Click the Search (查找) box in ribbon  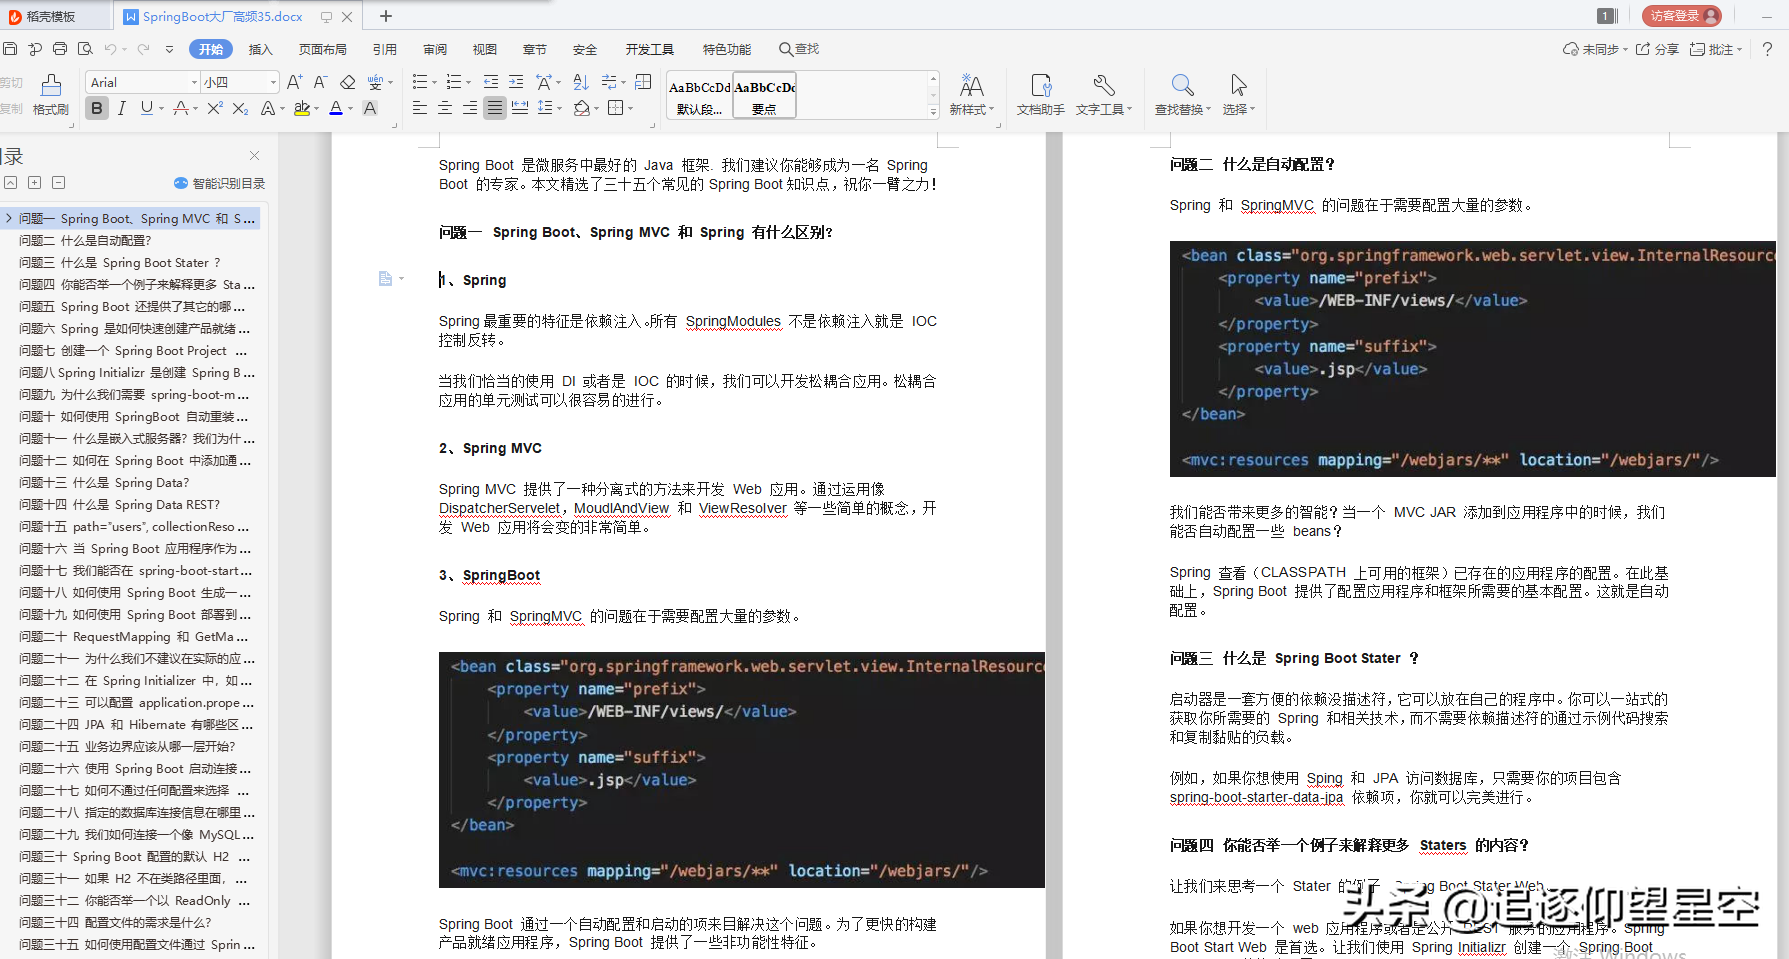coord(800,49)
